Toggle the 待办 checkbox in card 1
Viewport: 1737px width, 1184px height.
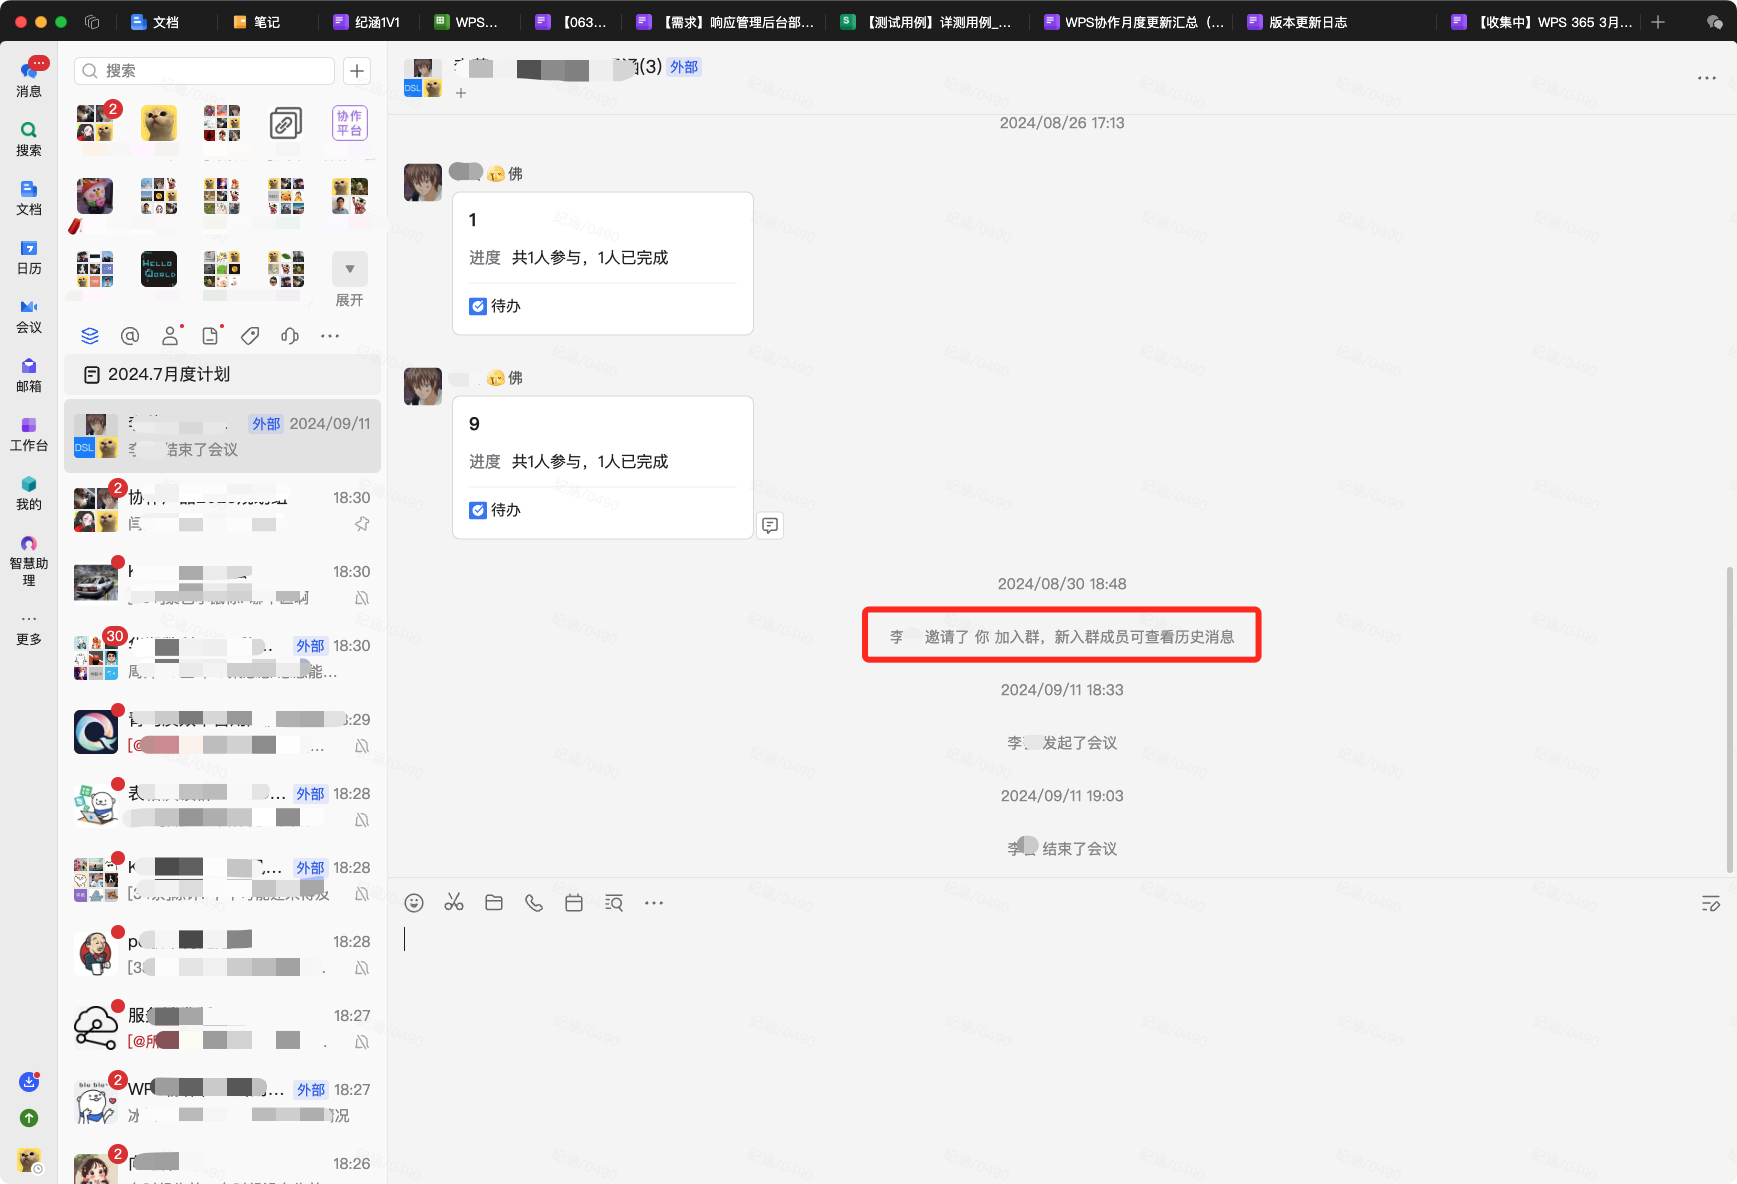click(x=478, y=306)
